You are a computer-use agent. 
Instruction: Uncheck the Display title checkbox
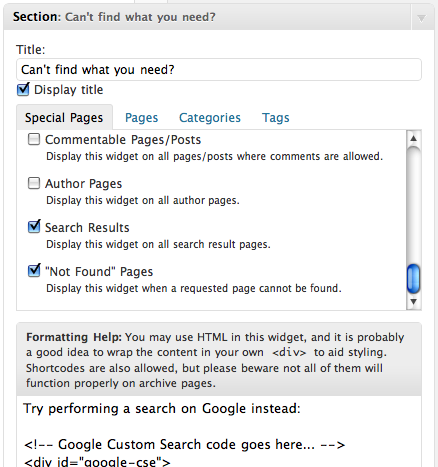[23, 89]
